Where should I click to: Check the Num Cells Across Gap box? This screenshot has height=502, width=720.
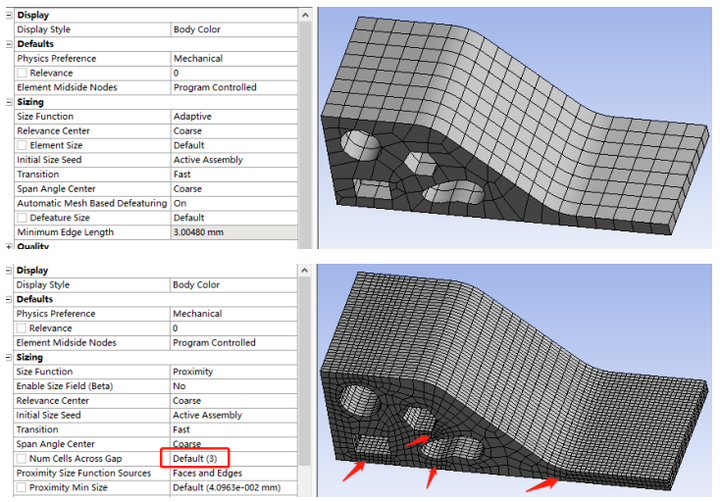pyautogui.click(x=21, y=458)
